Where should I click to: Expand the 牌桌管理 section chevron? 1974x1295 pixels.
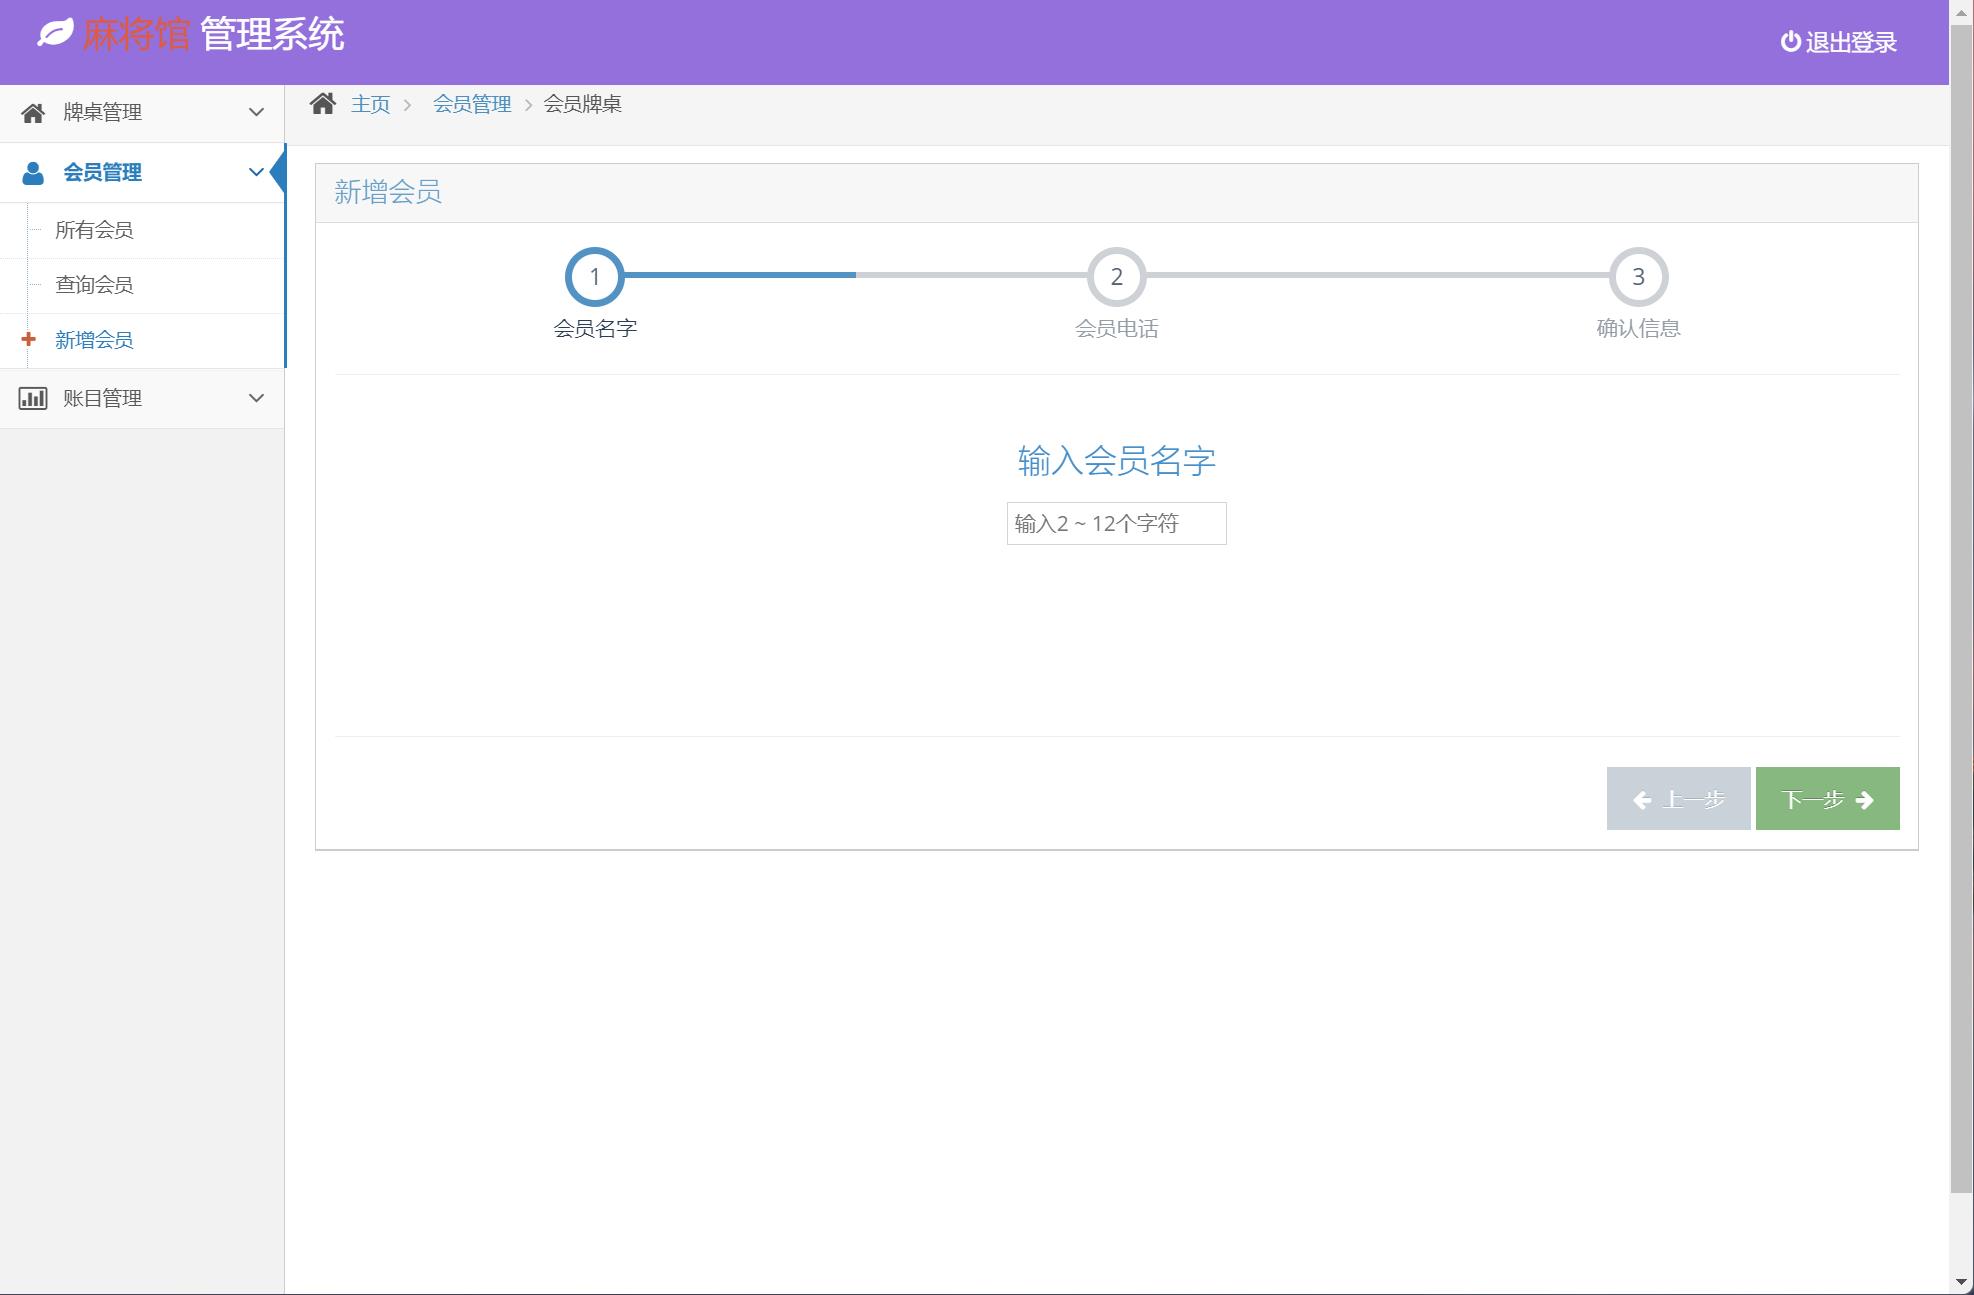tap(257, 112)
